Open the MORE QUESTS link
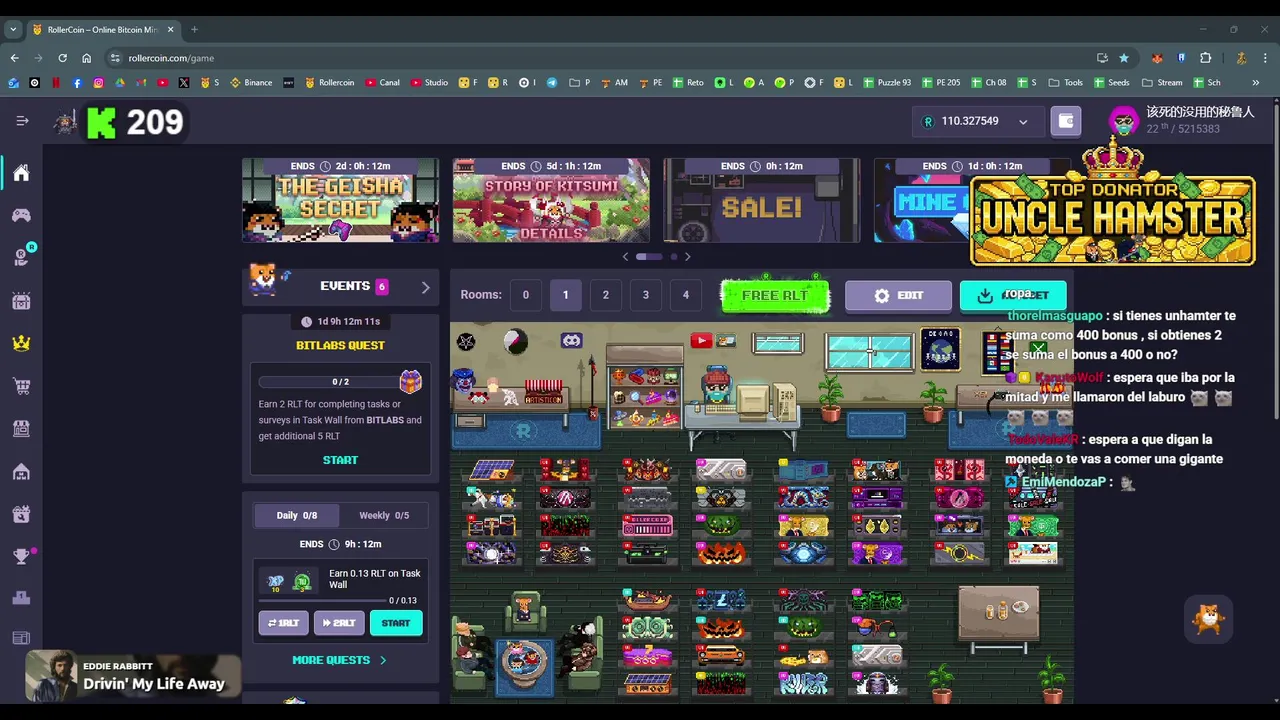Viewport: 1280px width, 720px height. (x=339, y=660)
